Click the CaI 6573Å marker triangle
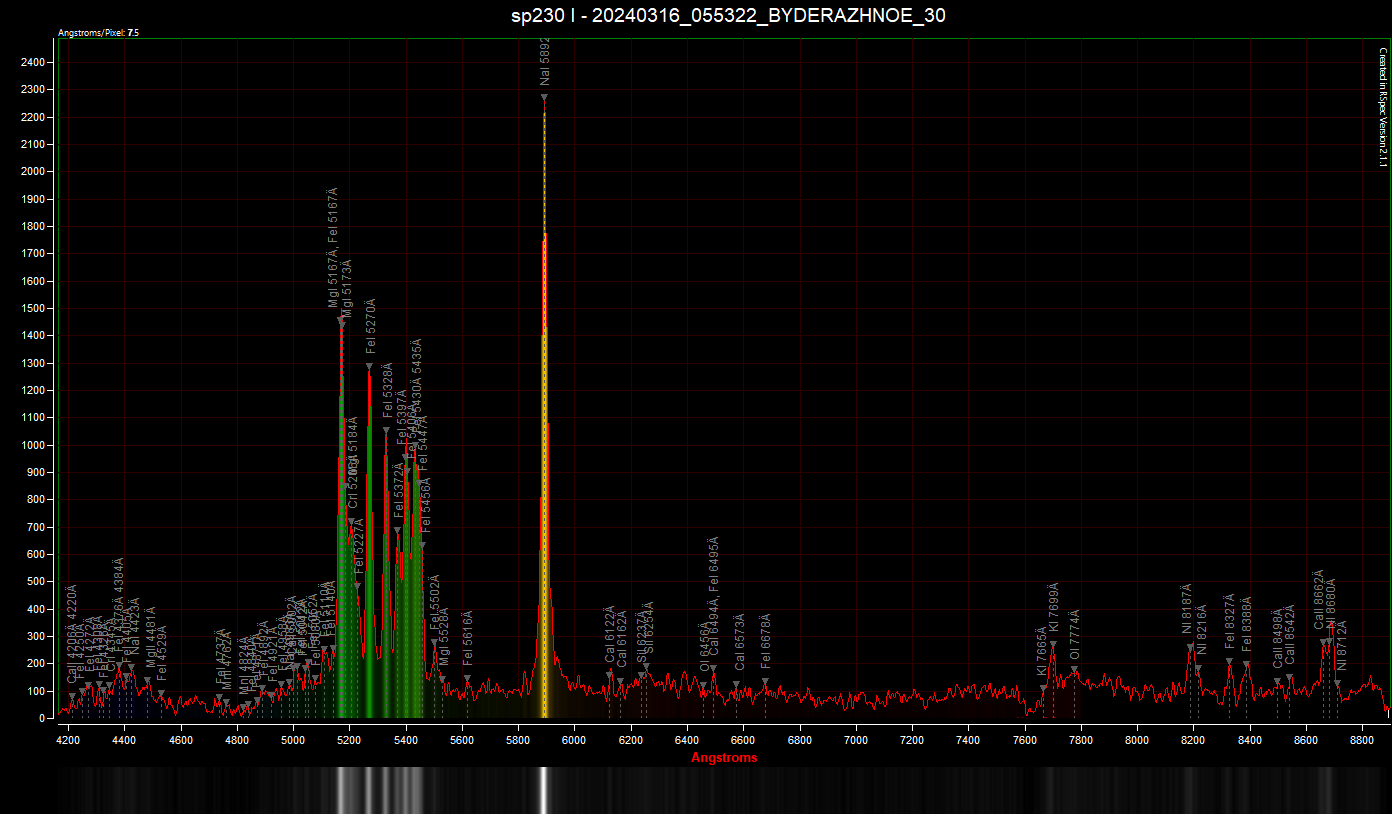1392x814 pixels. click(x=736, y=685)
